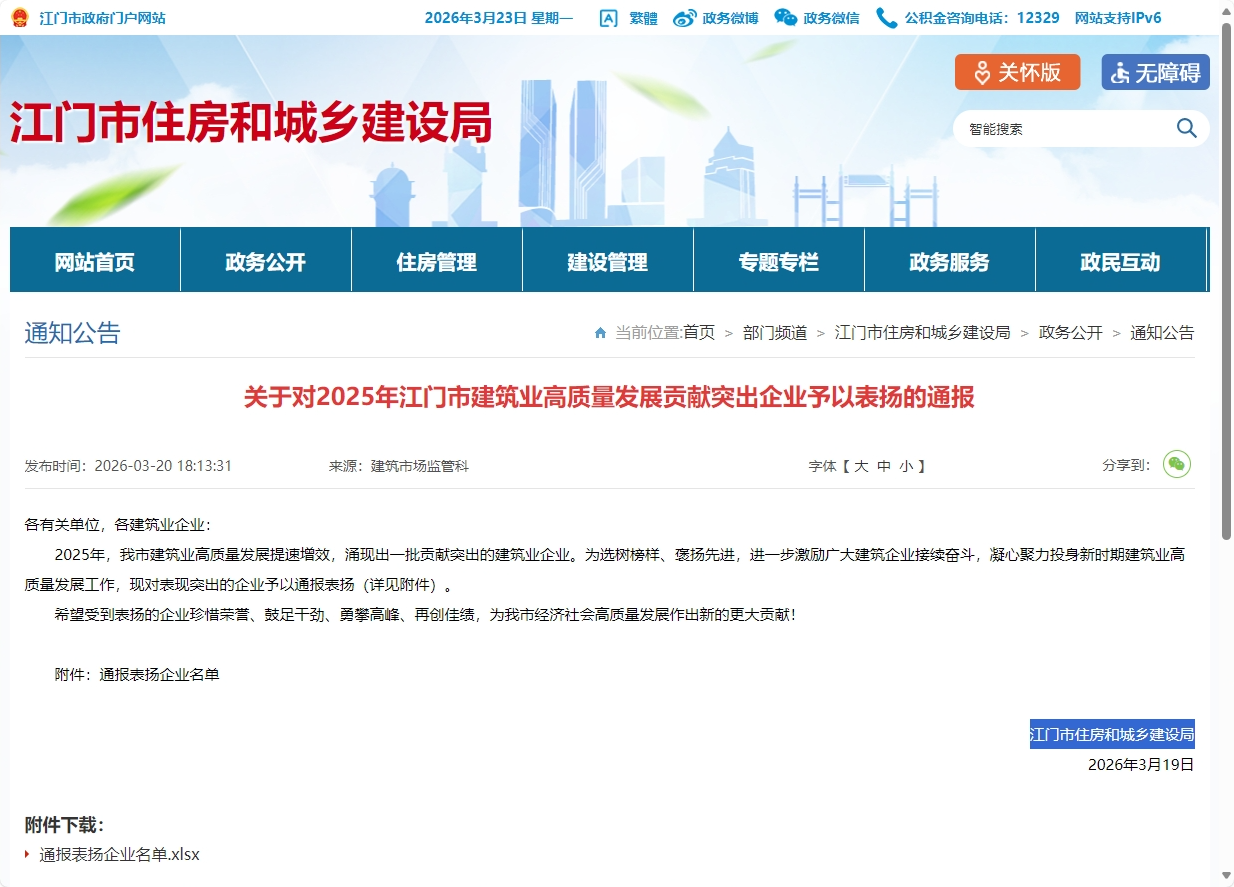The height and width of the screenshot is (887, 1234).
Task: Open the 政务公开 navigation menu
Action: click(265, 262)
